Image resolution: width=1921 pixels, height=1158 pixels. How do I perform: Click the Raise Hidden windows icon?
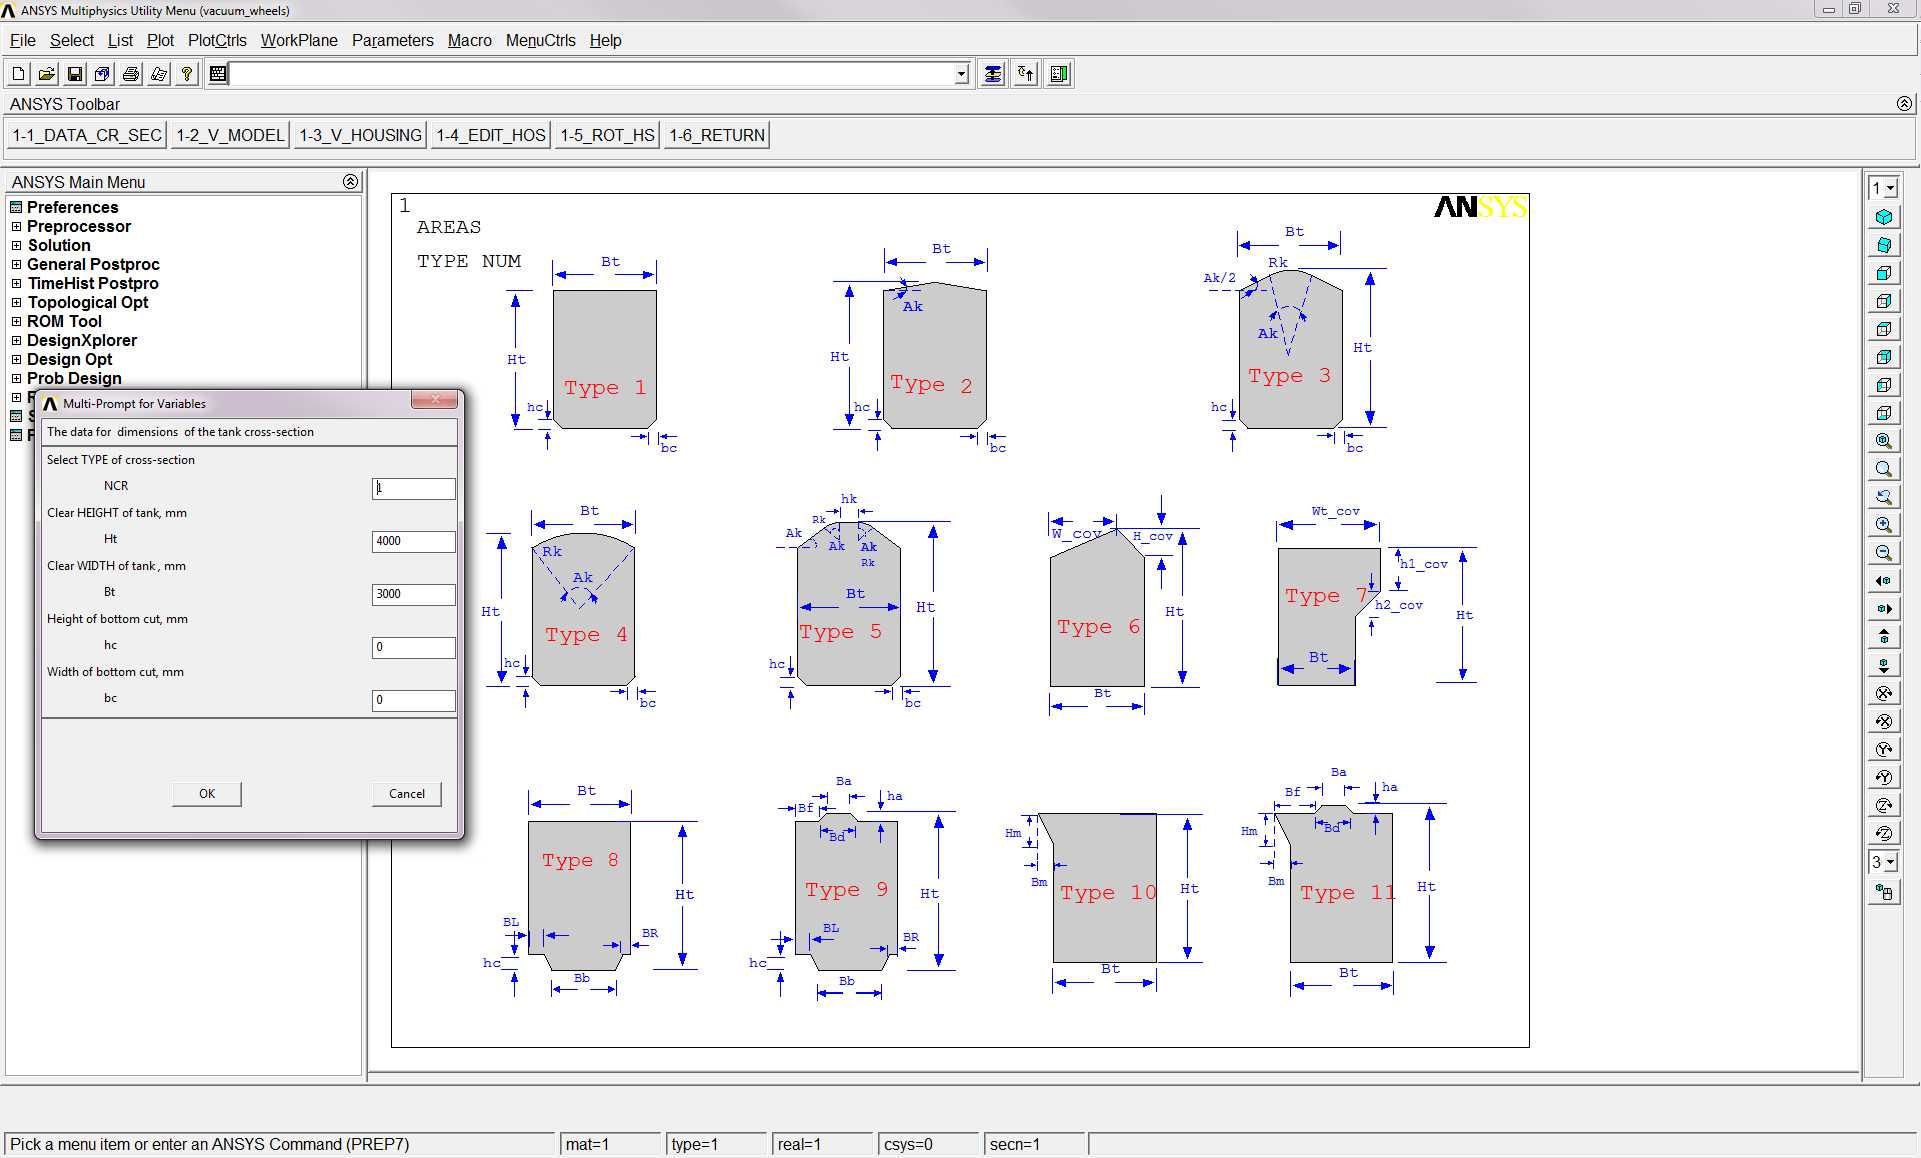coord(992,74)
